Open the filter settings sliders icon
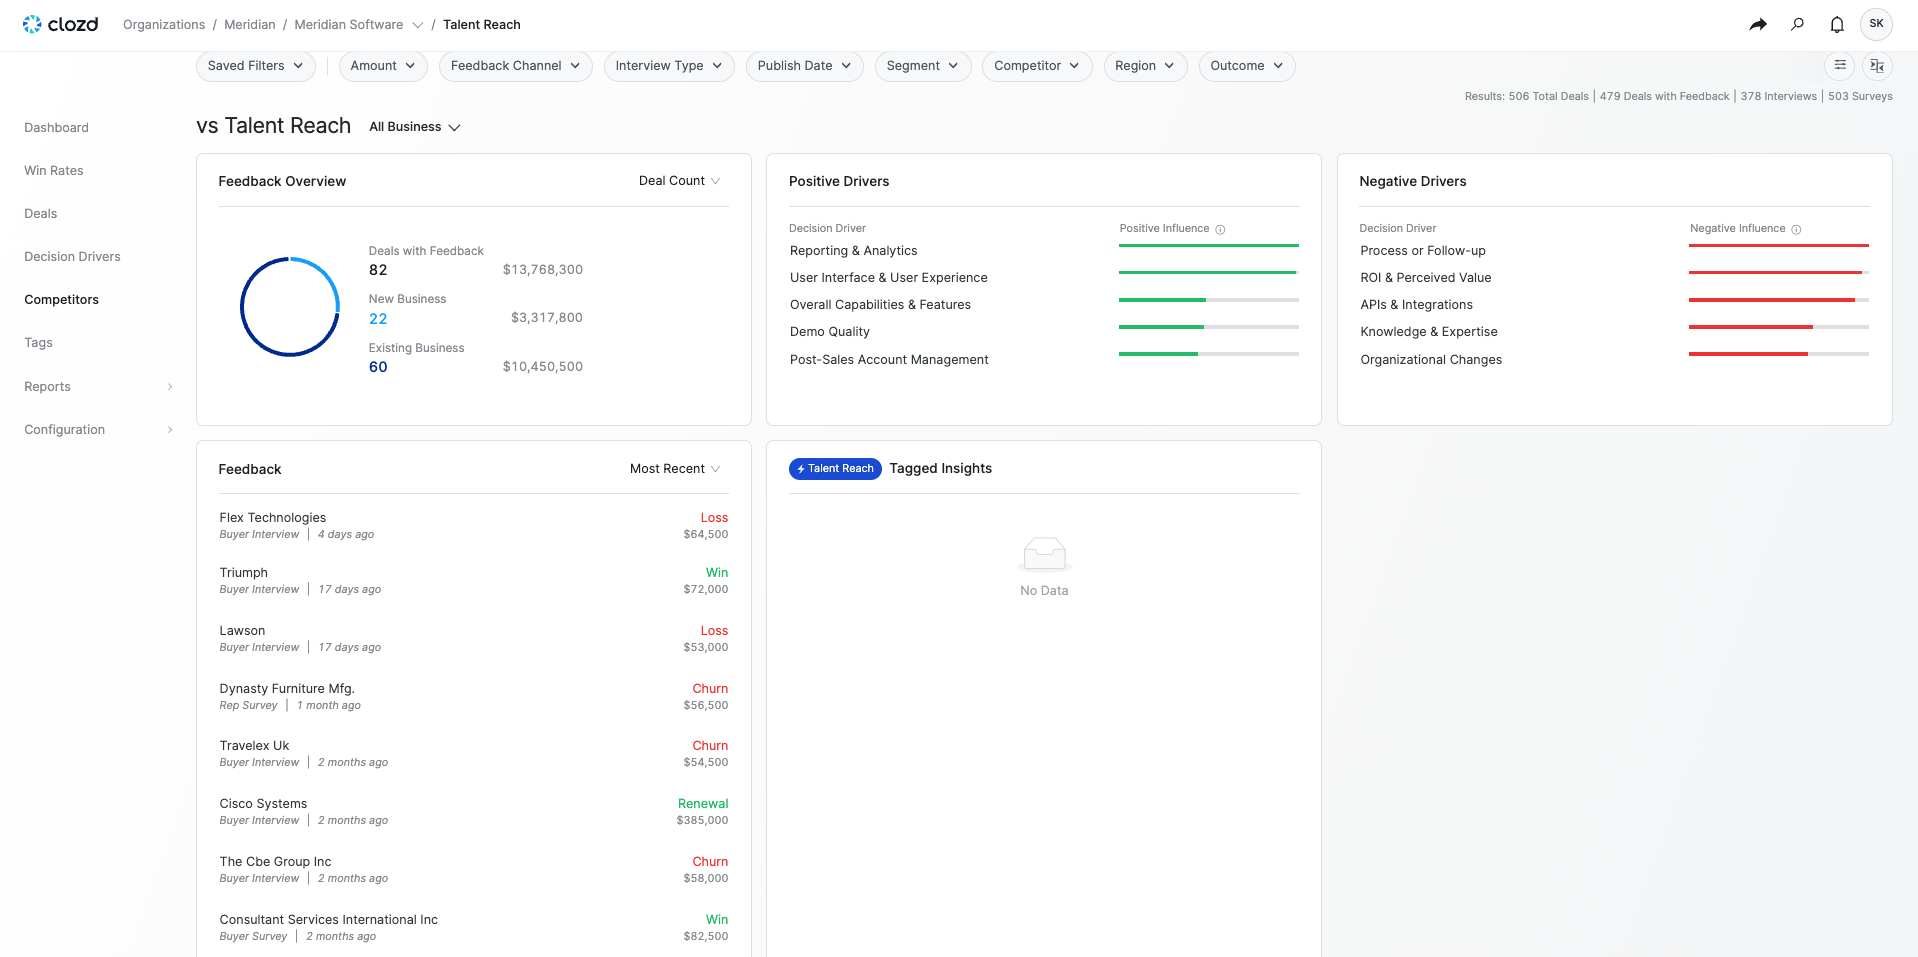 point(1840,66)
